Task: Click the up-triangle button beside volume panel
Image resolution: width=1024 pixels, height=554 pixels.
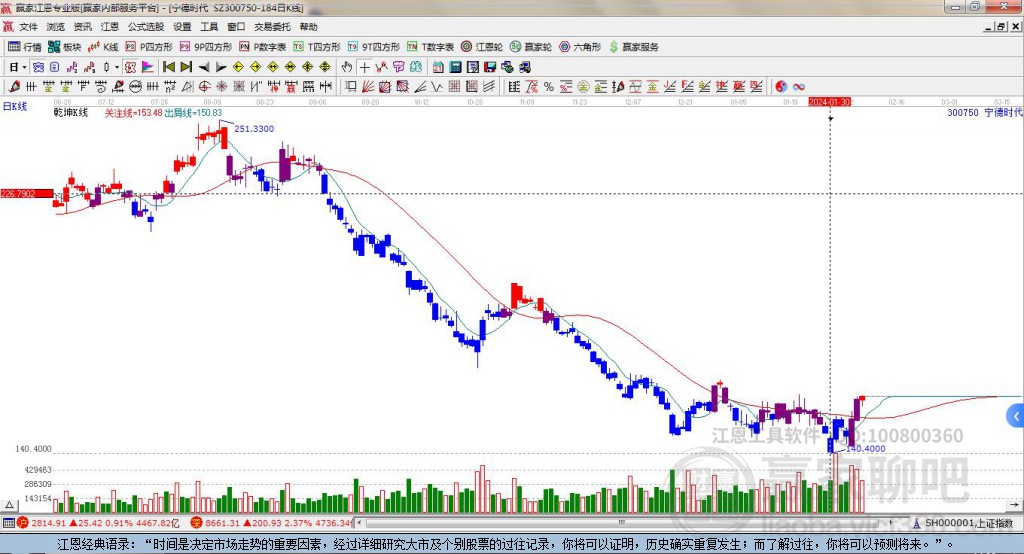Action: (9, 505)
